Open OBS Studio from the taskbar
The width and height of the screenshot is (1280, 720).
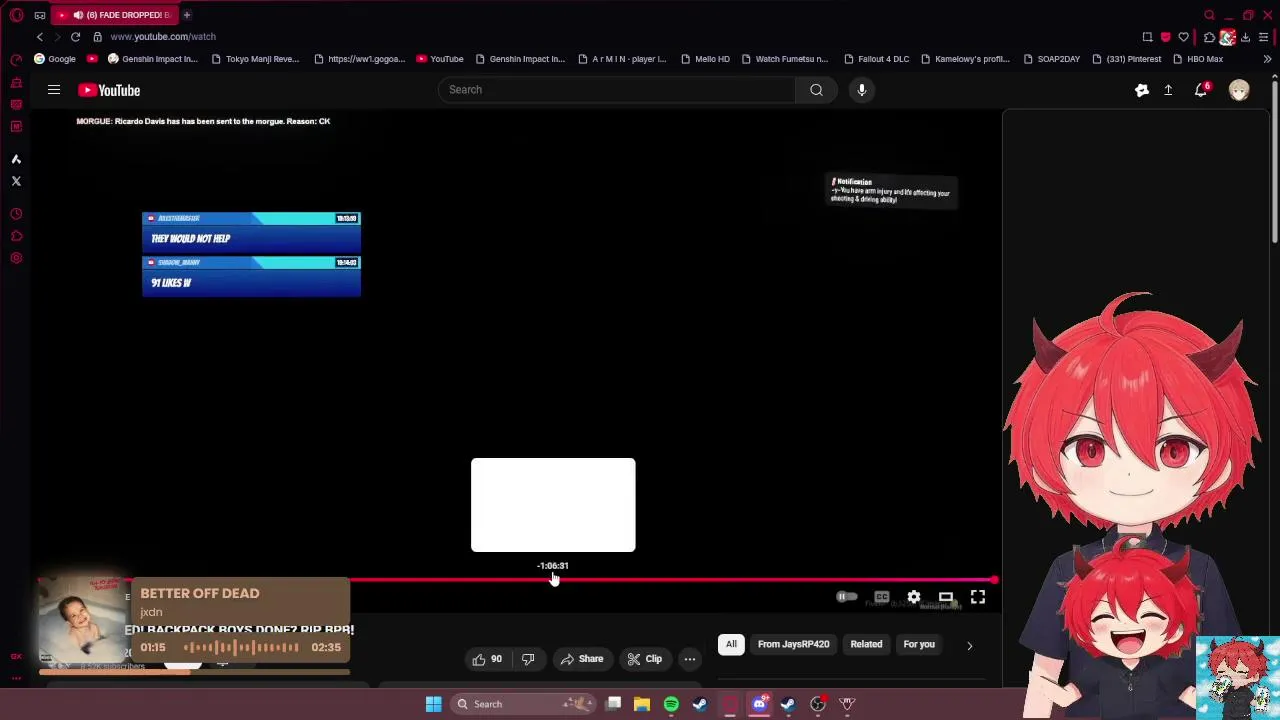(x=818, y=704)
